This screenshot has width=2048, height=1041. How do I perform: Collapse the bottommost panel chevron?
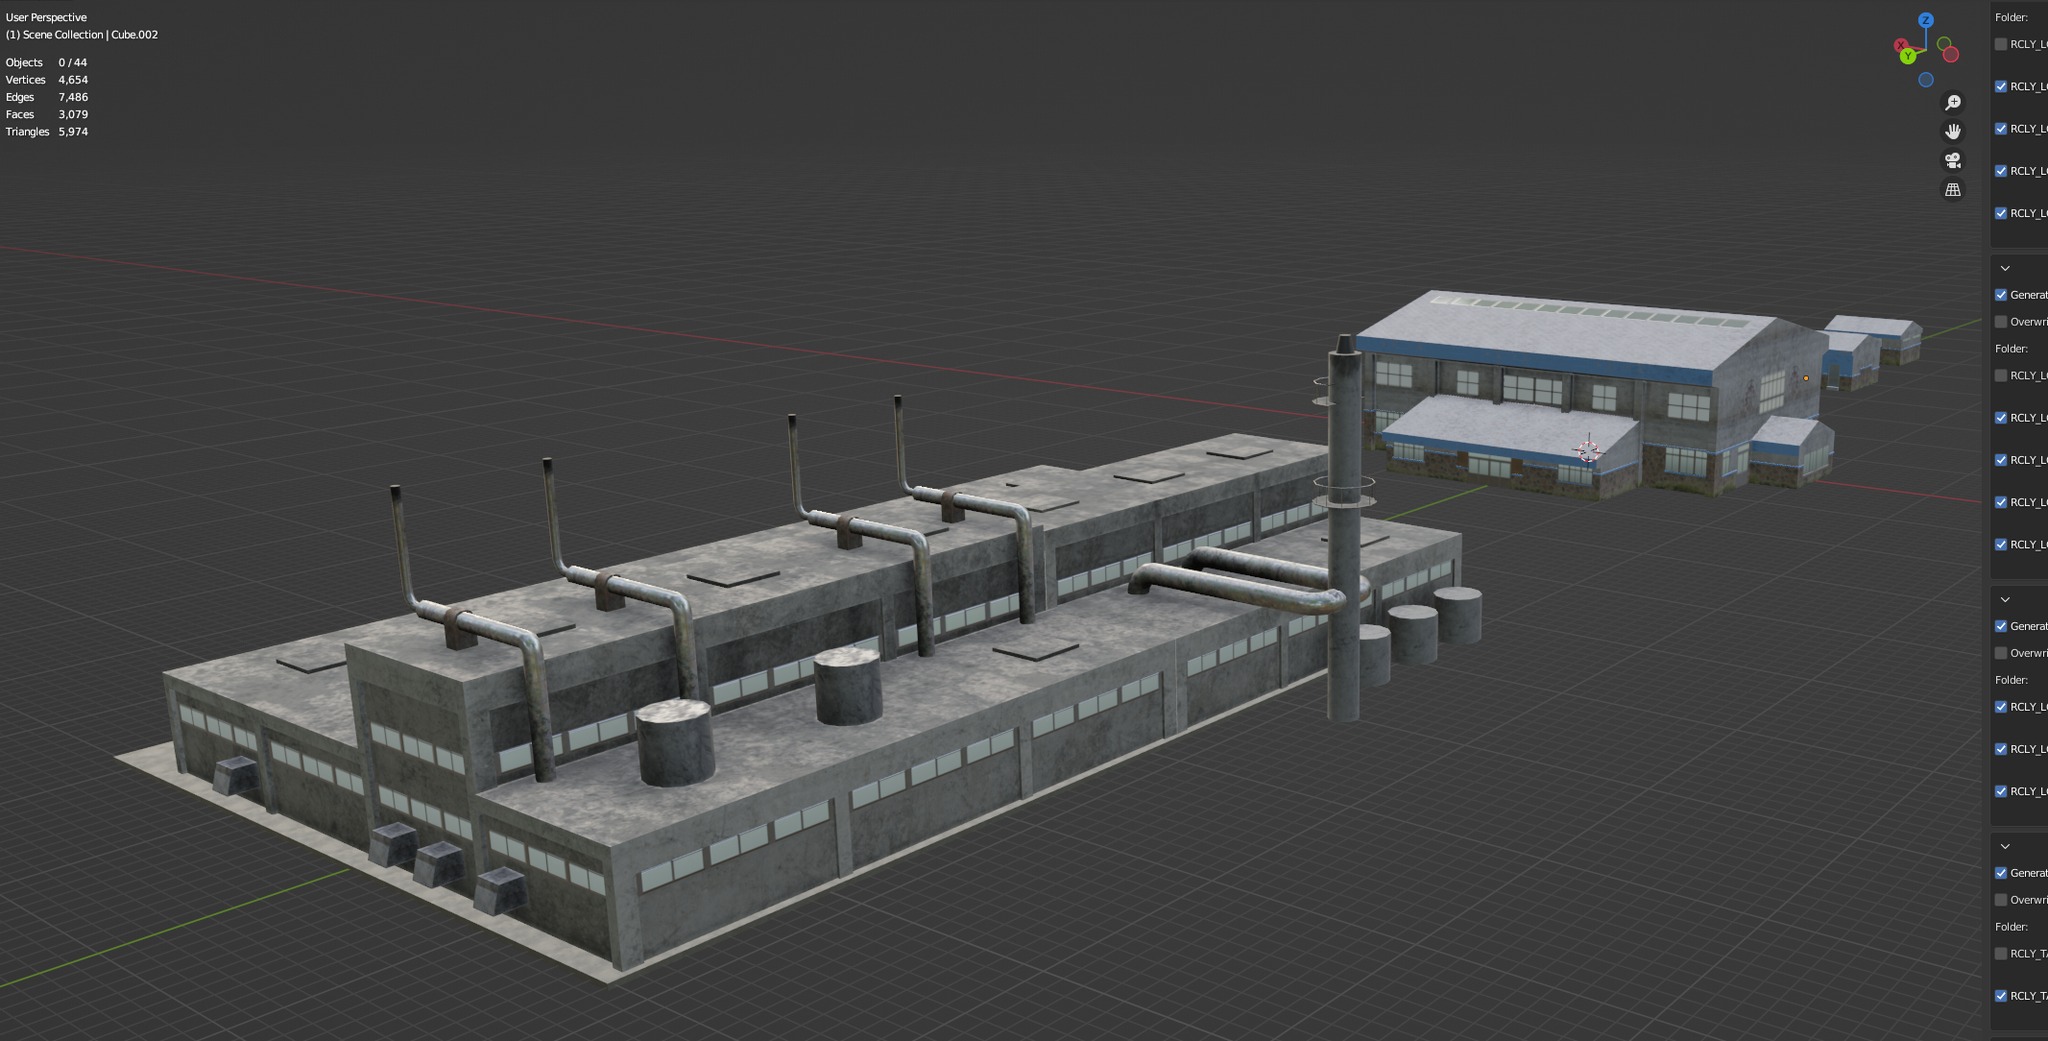[x=2005, y=846]
